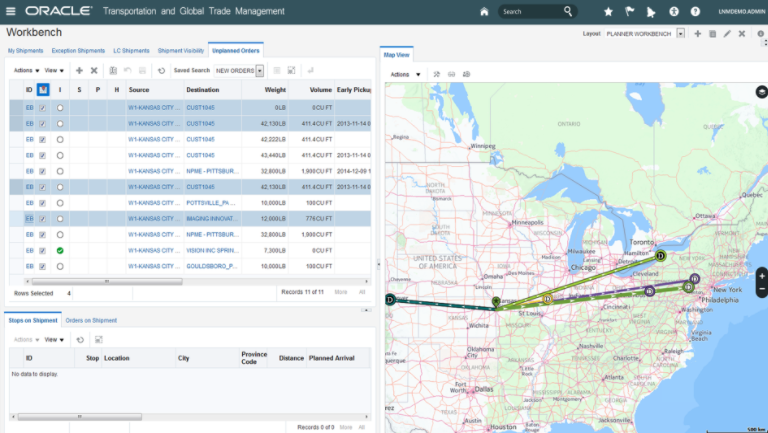The width and height of the screenshot is (768, 433).
Task: Open Actions menu in Map View
Action: click(406, 74)
